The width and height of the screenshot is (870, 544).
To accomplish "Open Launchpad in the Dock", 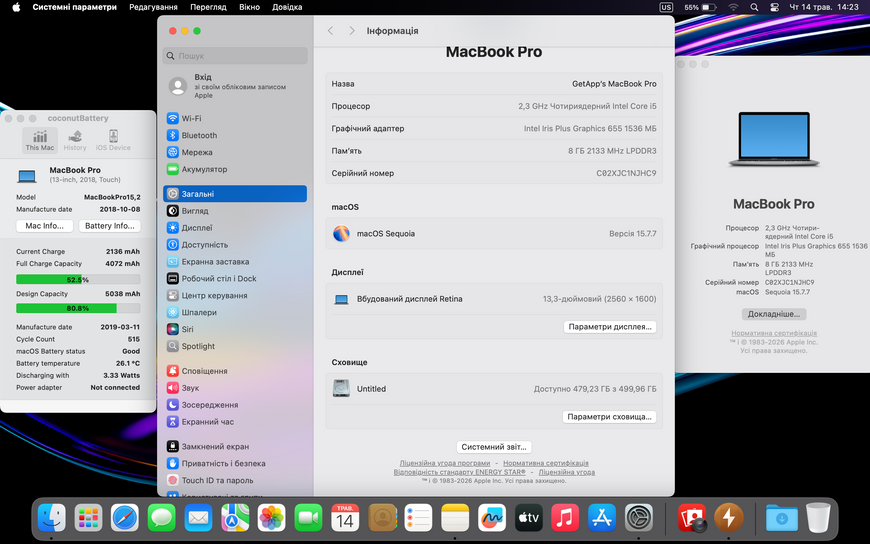I will tap(88, 518).
